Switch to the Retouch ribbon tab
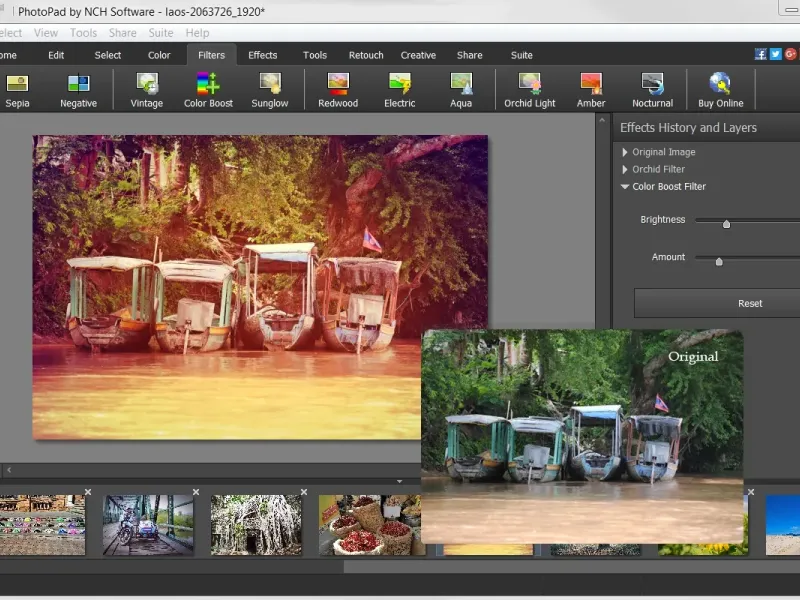Screen dimensions: 800x600 366,55
